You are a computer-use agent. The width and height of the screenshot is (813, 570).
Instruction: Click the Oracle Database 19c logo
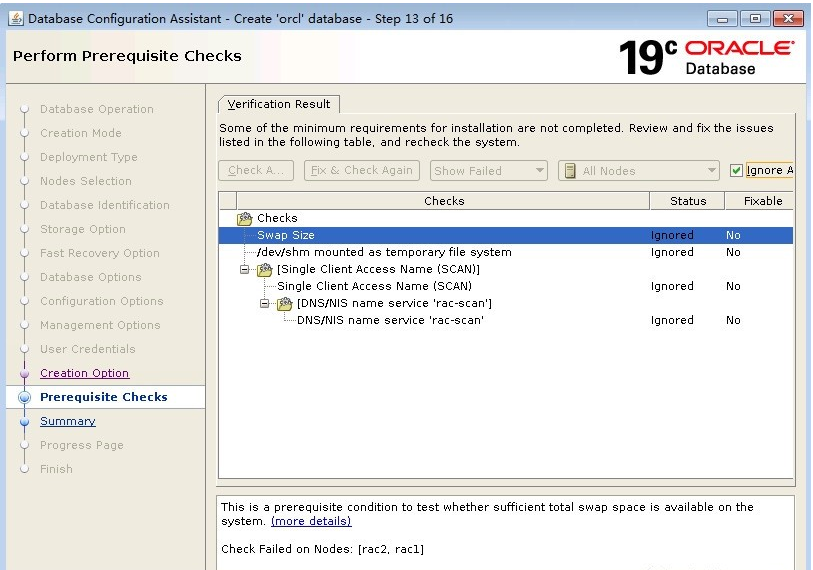pyautogui.click(x=706, y=57)
